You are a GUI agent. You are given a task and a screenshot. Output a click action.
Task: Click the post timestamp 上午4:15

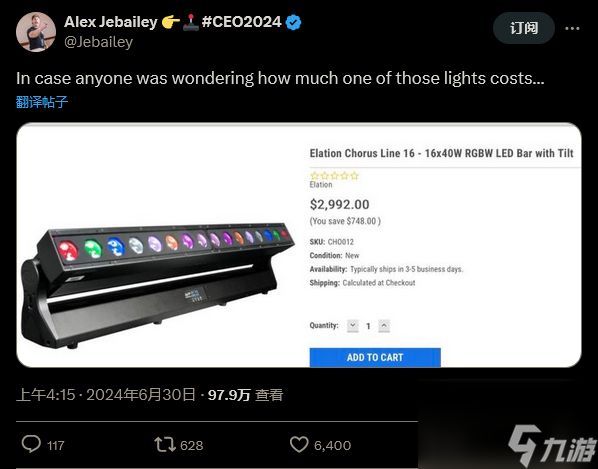[45, 395]
